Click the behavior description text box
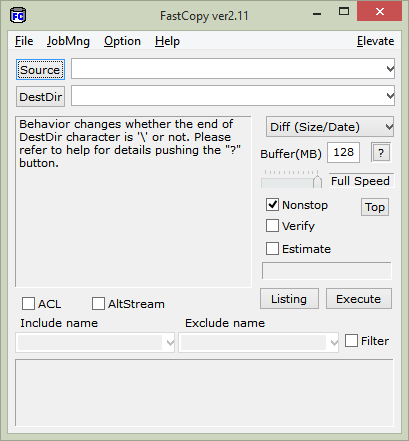 (133, 202)
